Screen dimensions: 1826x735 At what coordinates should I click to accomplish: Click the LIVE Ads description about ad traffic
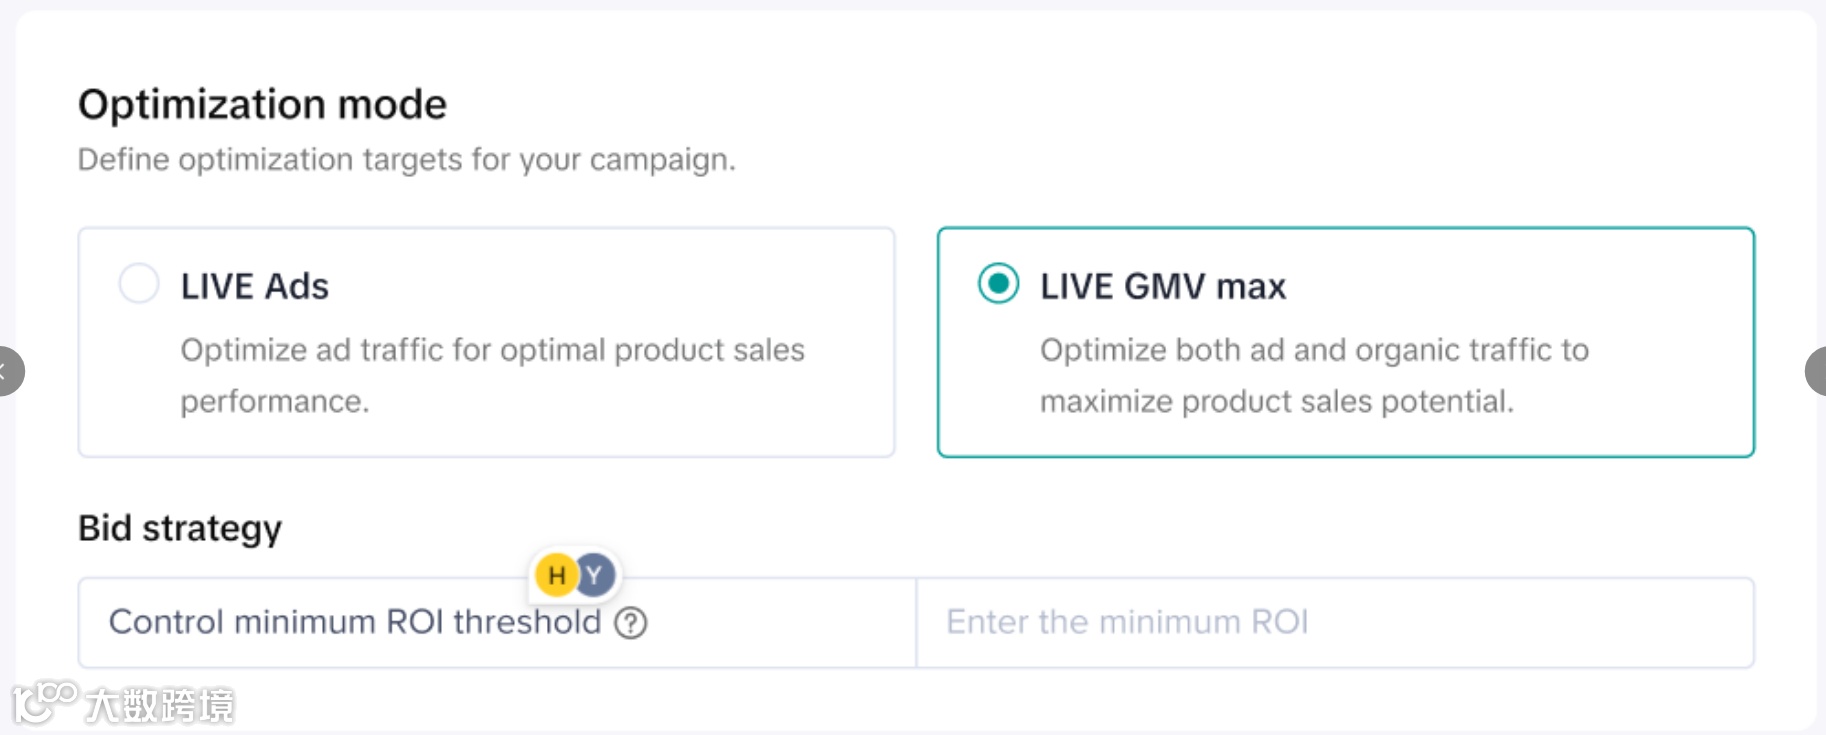pos(492,350)
